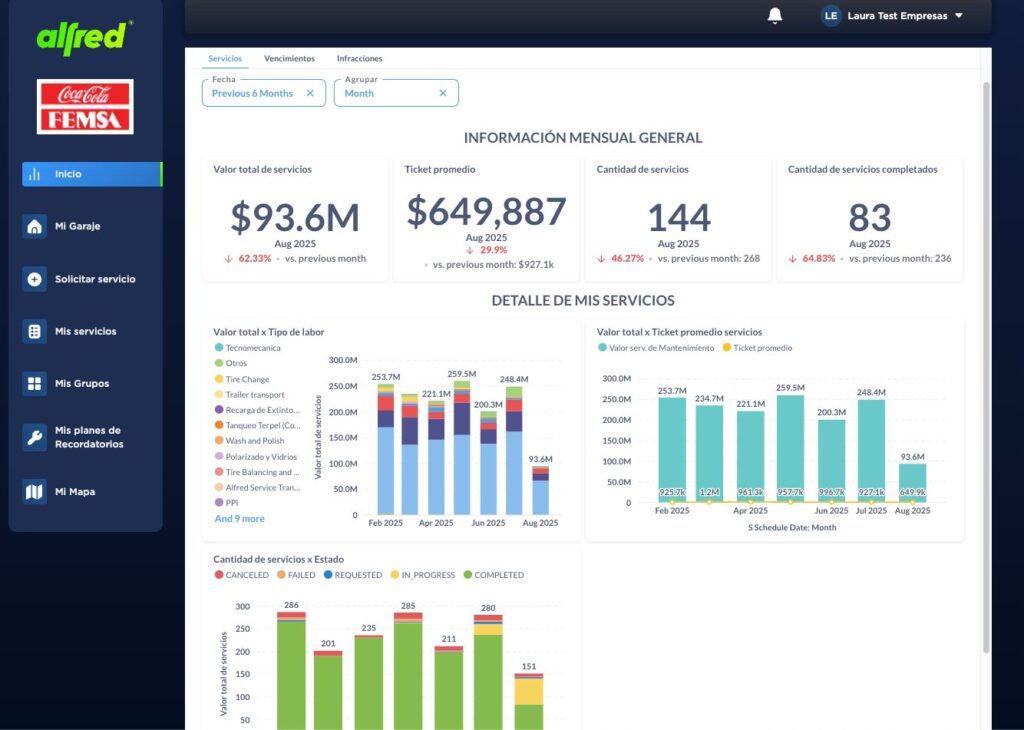1024x730 pixels.
Task: Click the 259.5M teal bar in the Ticket promedio chart
Action: [x=790, y=449]
